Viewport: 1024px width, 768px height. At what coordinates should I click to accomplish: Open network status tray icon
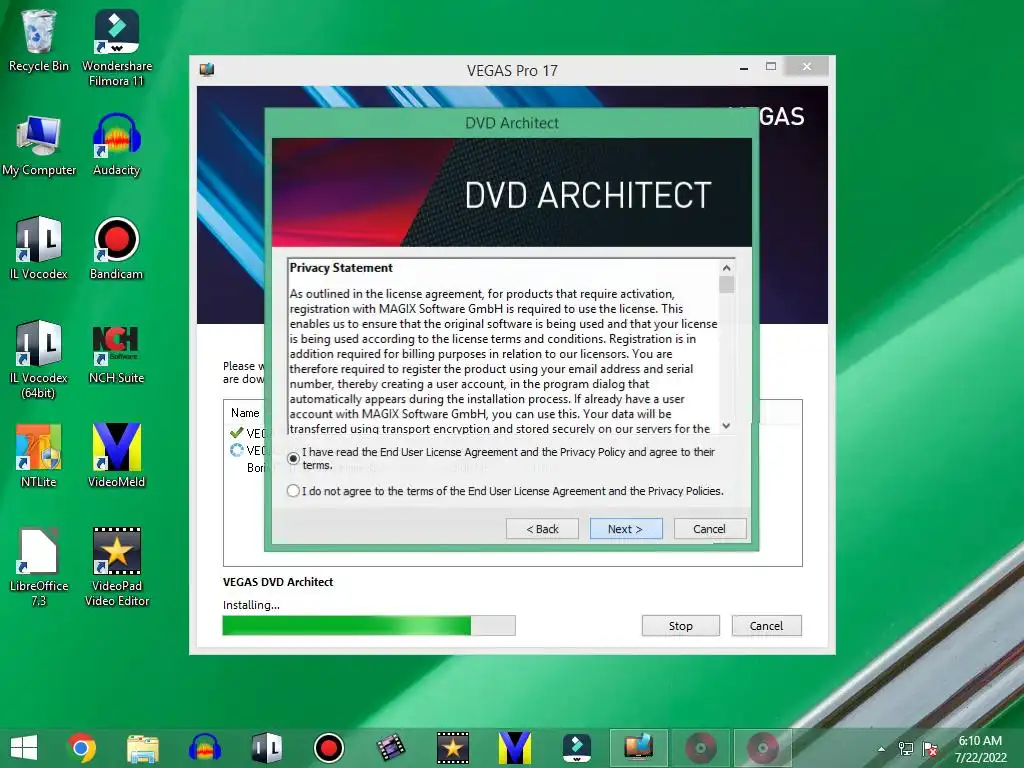pyautogui.click(x=906, y=749)
